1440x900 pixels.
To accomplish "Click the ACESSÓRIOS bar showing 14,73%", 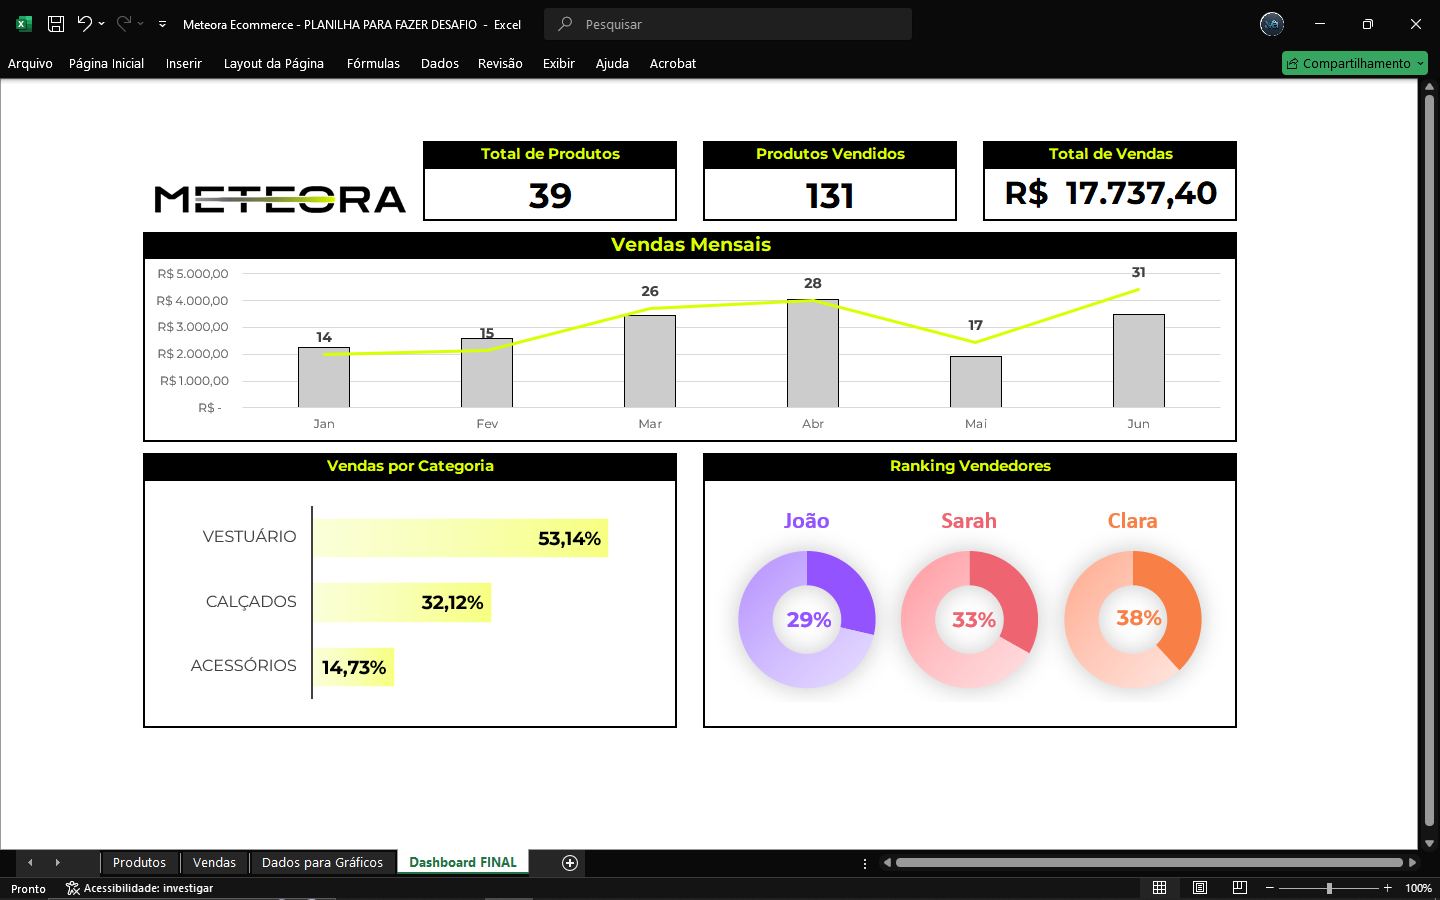I will tap(354, 667).
